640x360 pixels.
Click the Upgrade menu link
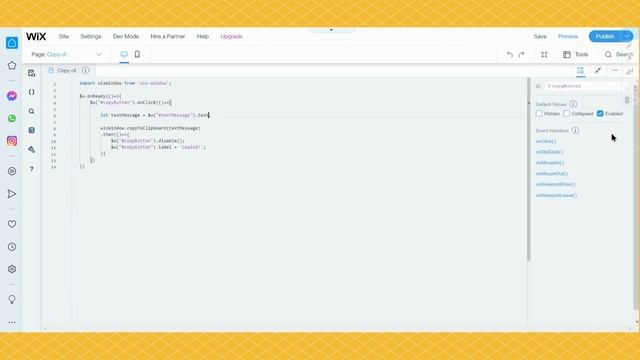(231, 36)
